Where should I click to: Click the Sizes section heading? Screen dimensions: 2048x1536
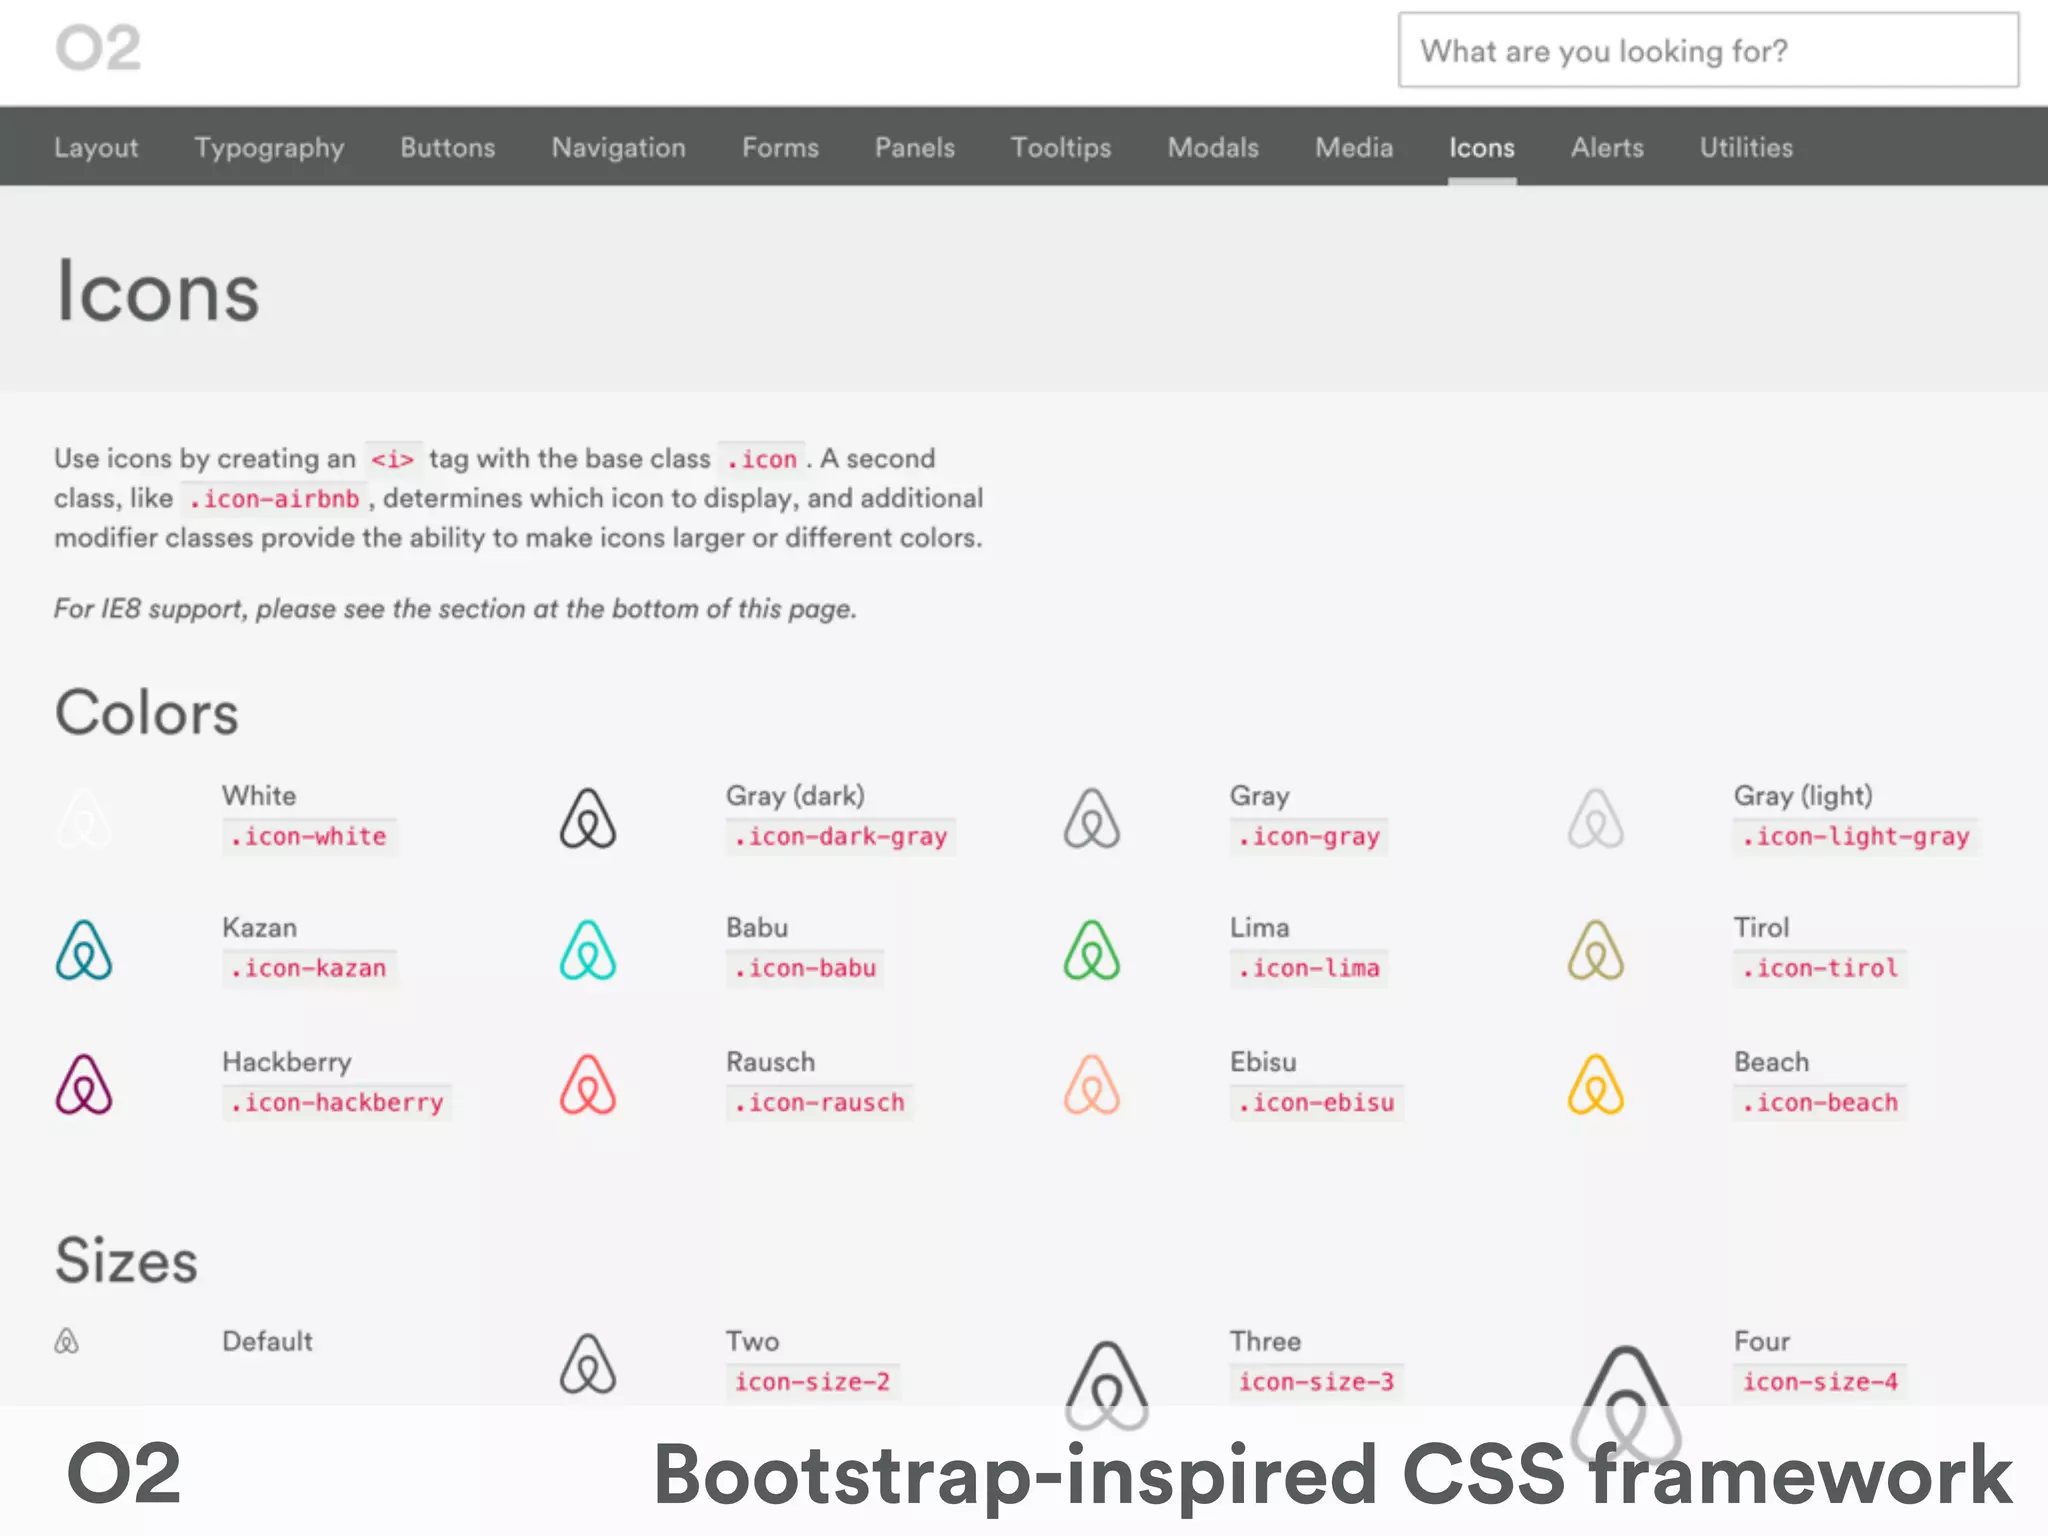(x=126, y=1260)
